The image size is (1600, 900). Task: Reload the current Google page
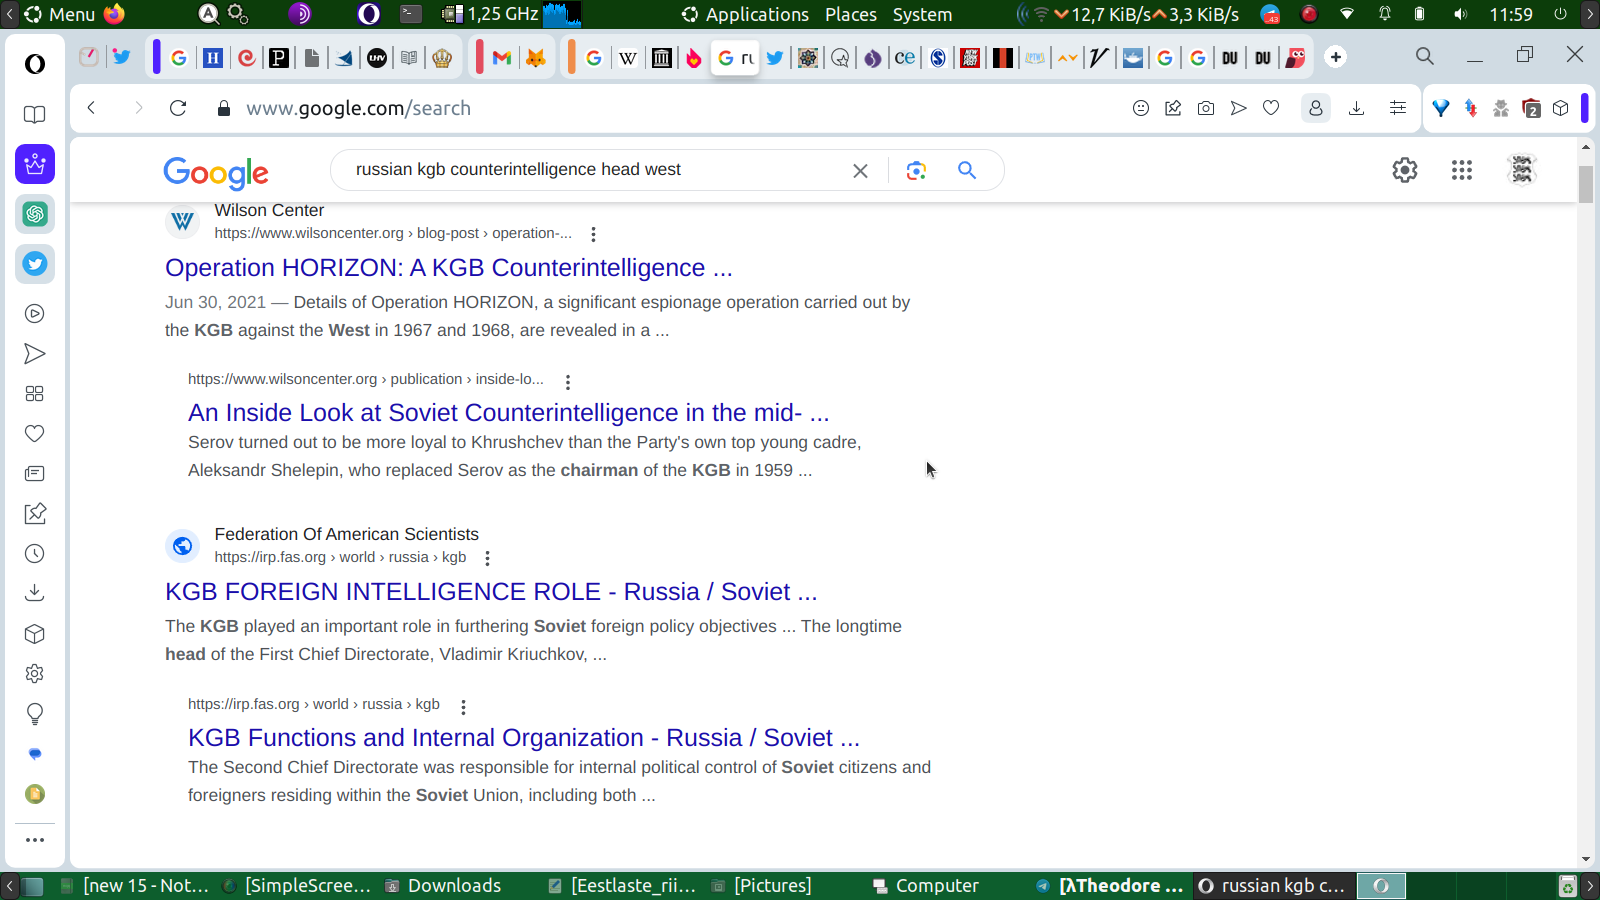coord(178,108)
